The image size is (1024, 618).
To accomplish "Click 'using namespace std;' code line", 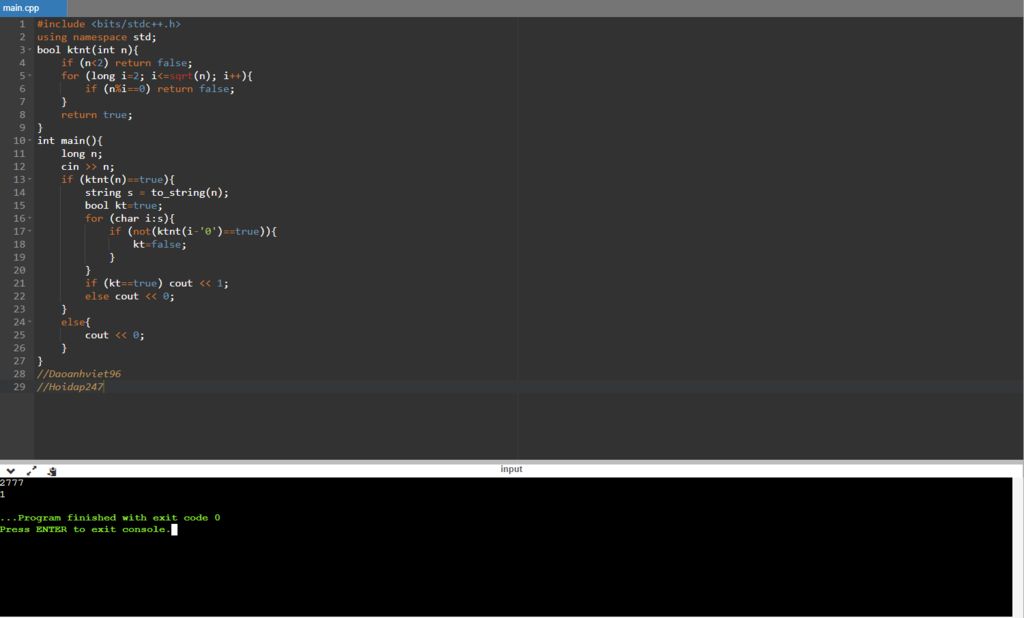I will tap(97, 37).
